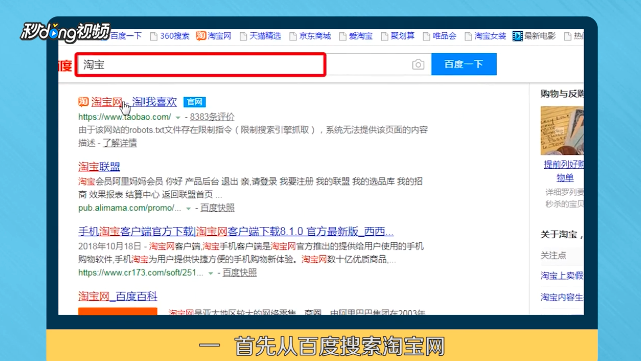Image resolution: width=641 pixels, height=361 pixels.
Task: Click the page icon beside 聚划算 bookmark
Action: pos(384,36)
